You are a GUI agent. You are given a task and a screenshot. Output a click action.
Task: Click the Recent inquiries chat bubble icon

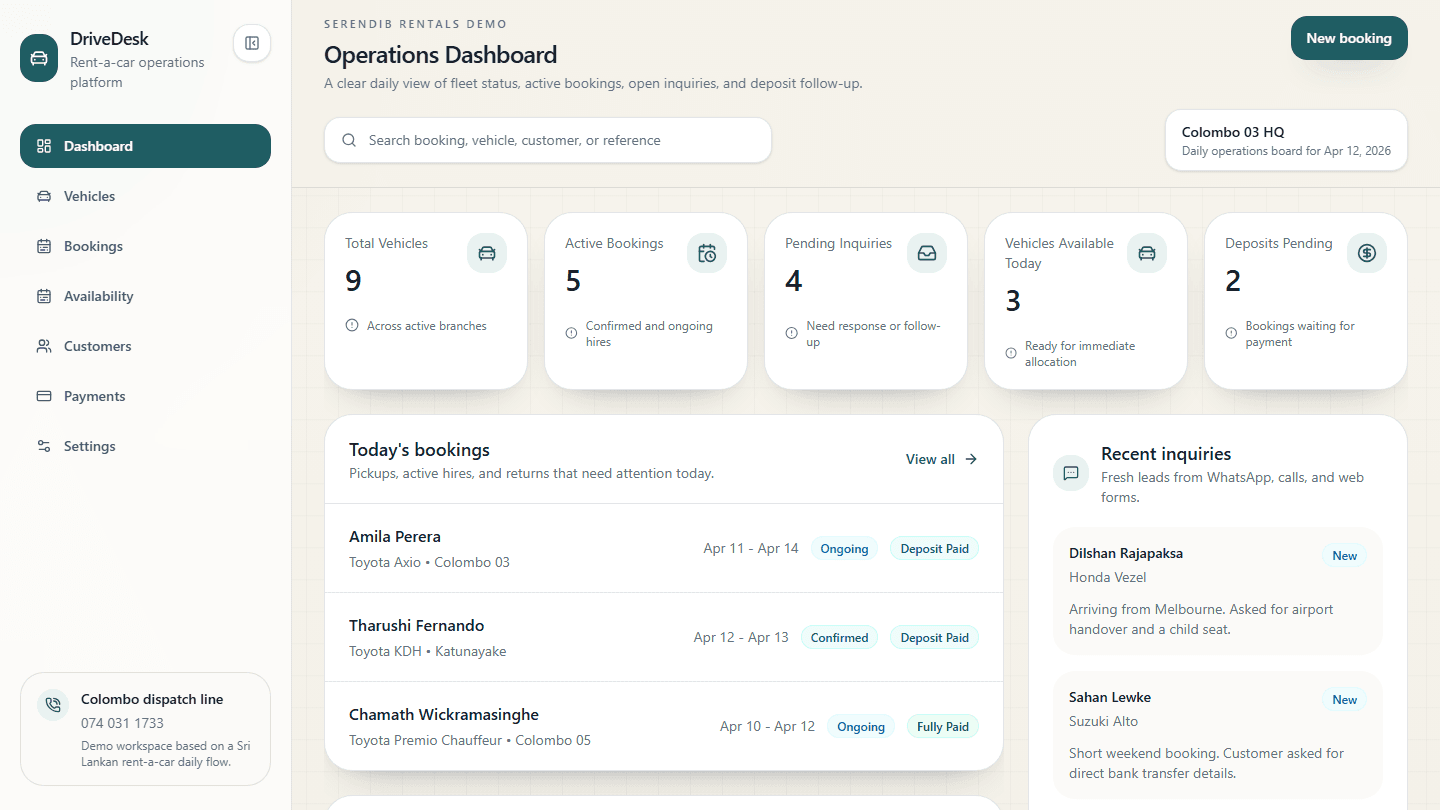1071,473
